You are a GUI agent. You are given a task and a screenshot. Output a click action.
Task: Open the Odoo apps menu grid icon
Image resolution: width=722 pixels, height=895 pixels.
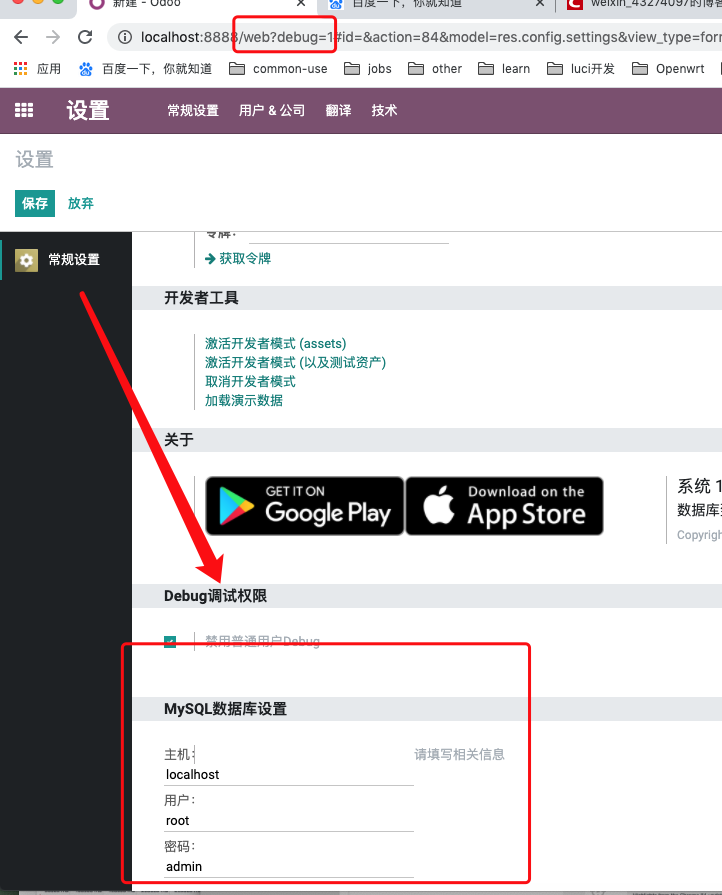pos(24,110)
